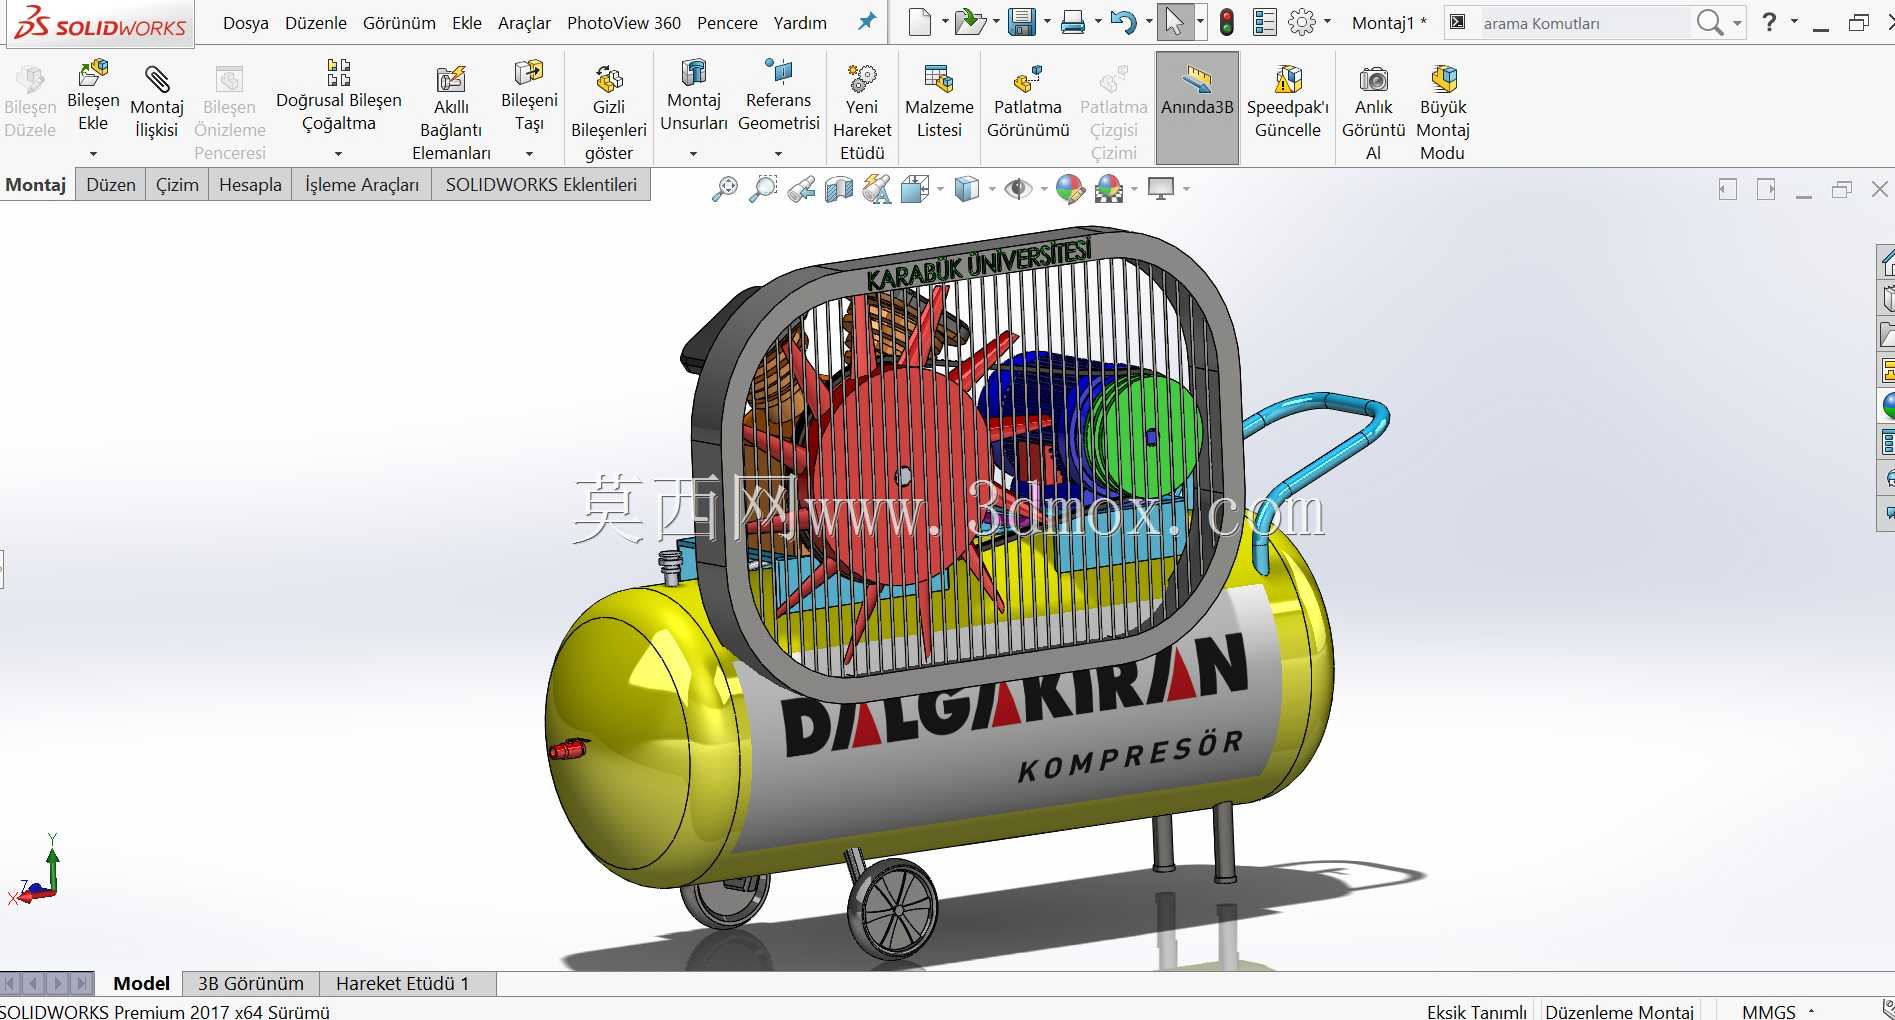
Task: Undo the last action
Action: [x=1124, y=22]
